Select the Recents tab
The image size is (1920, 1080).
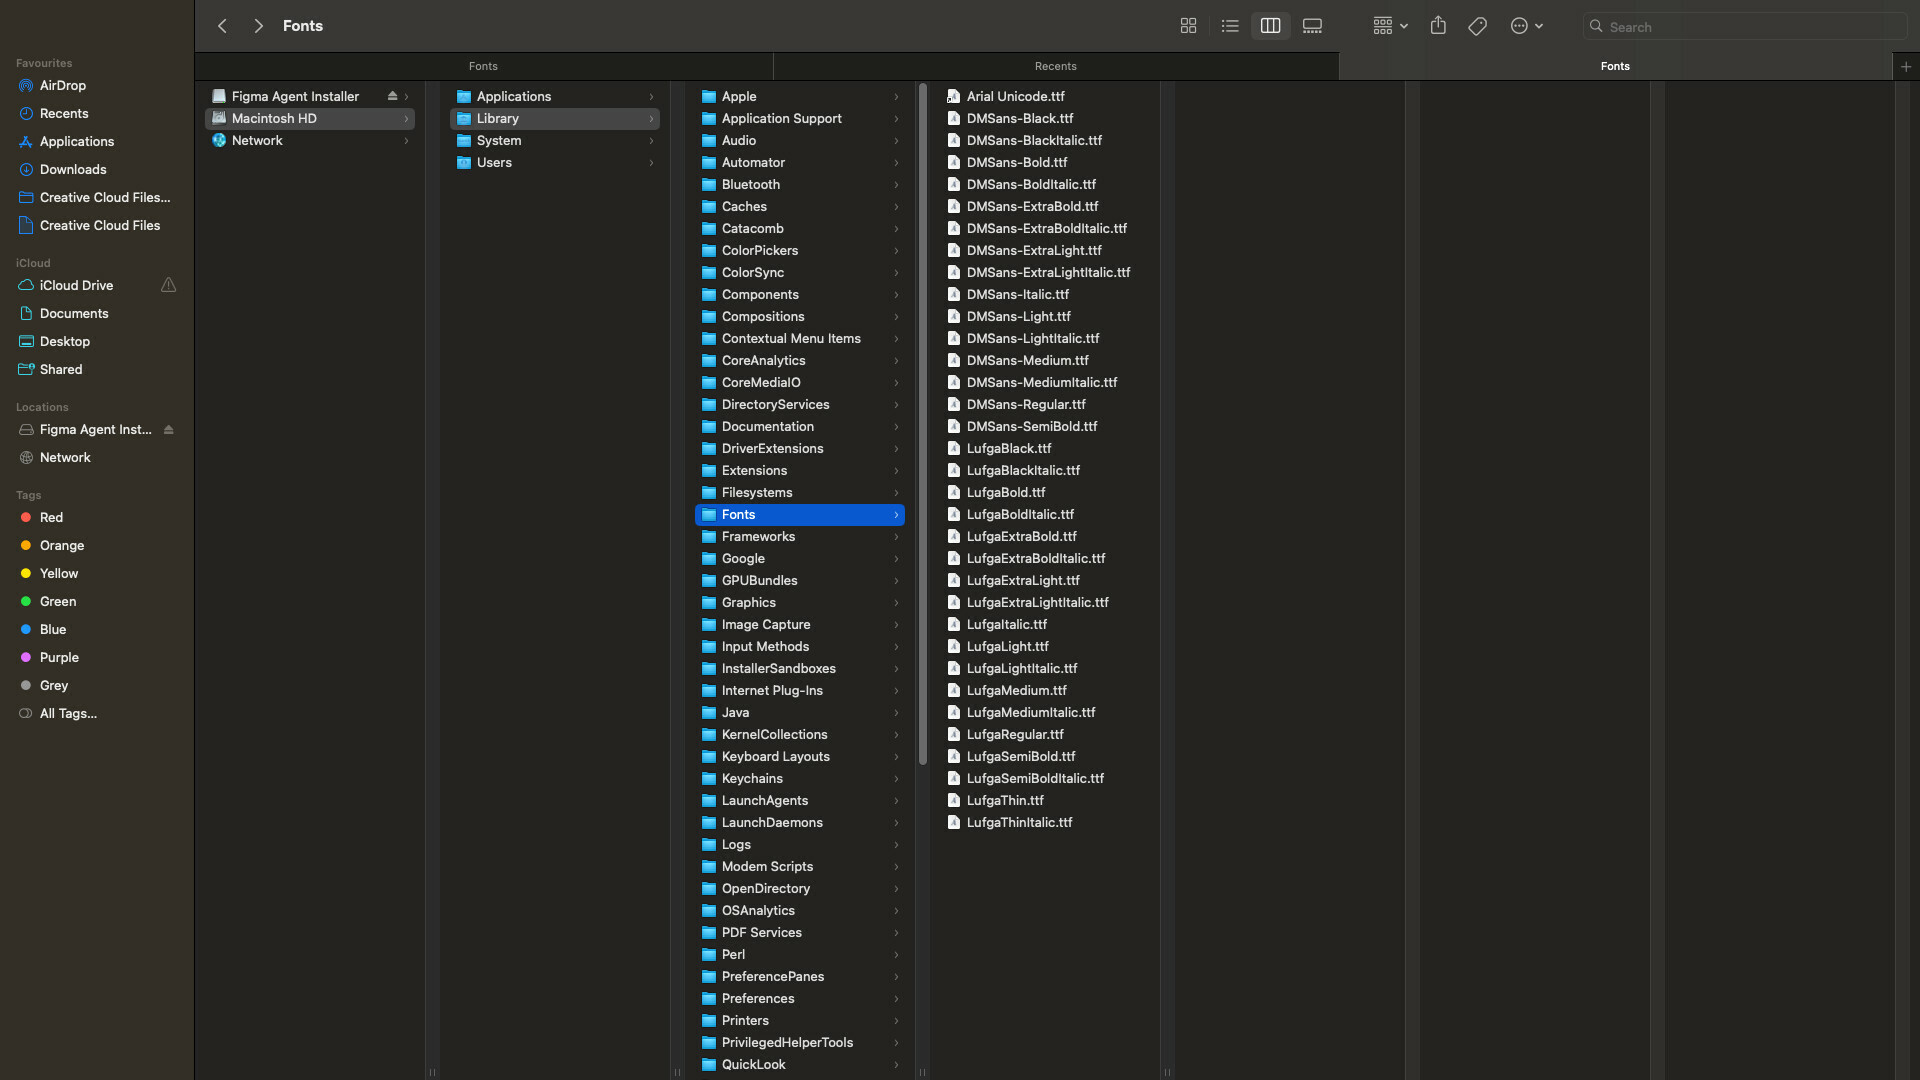point(1055,65)
